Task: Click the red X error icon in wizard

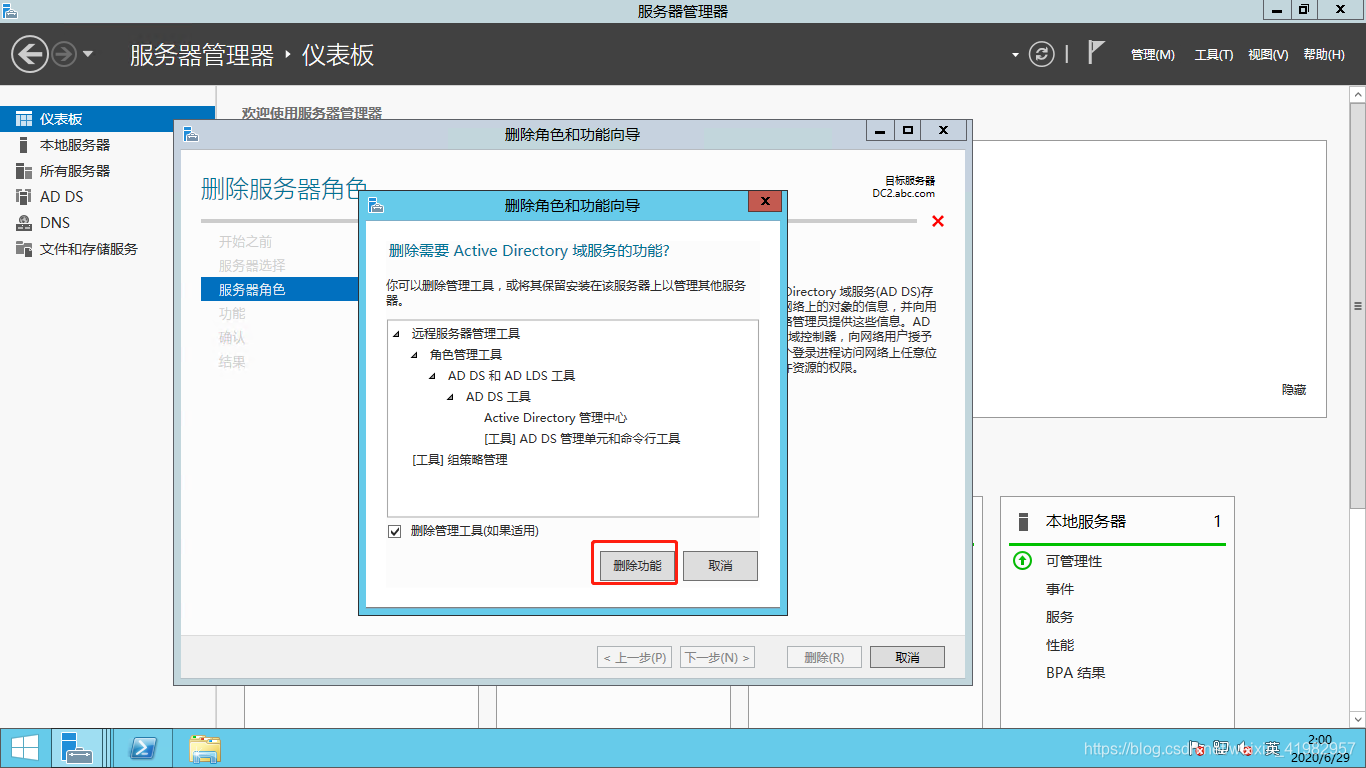Action: pos(938,221)
